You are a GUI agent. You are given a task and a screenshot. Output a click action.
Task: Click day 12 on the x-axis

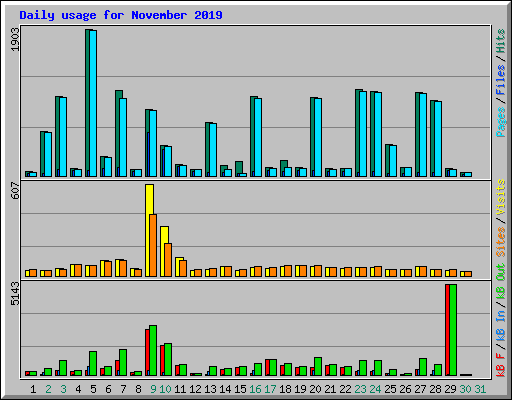click(195, 389)
